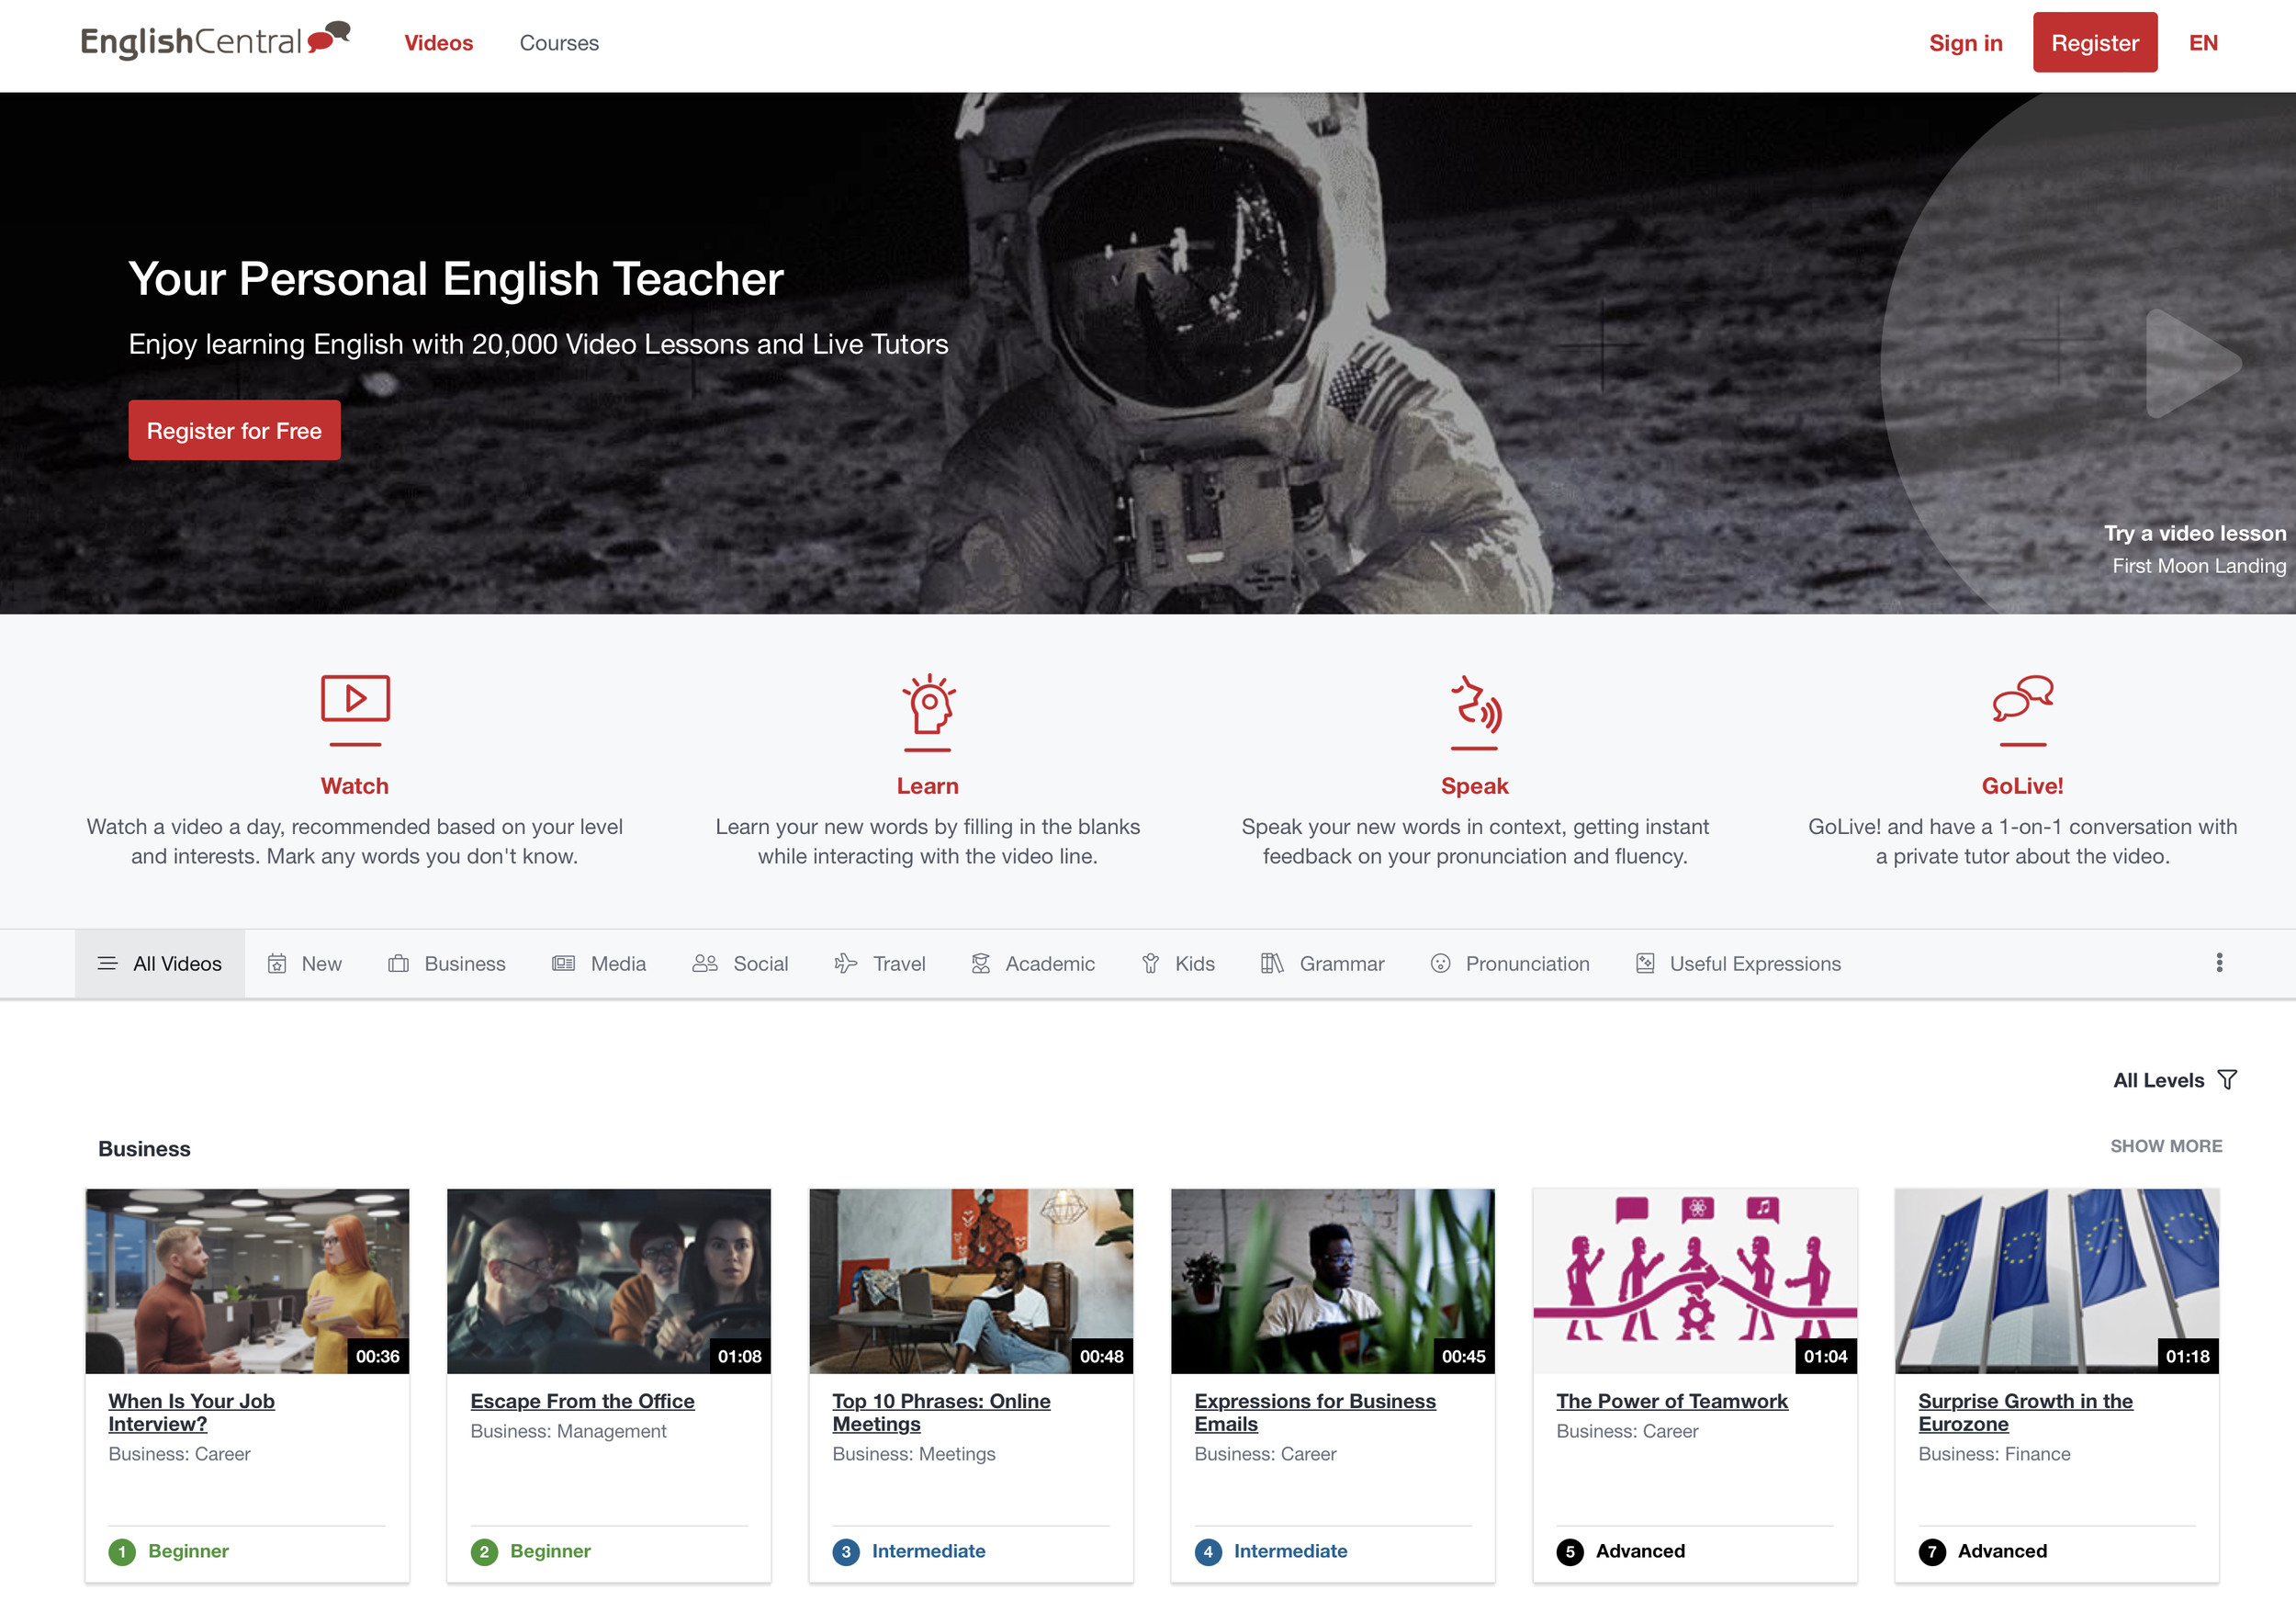Click the Watch video player icon

(355, 697)
